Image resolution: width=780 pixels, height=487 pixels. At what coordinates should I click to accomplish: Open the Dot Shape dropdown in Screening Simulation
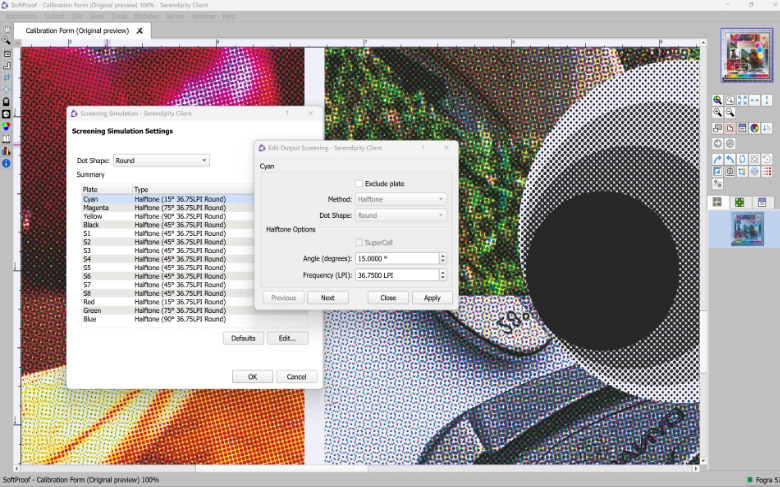tap(161, 161)
